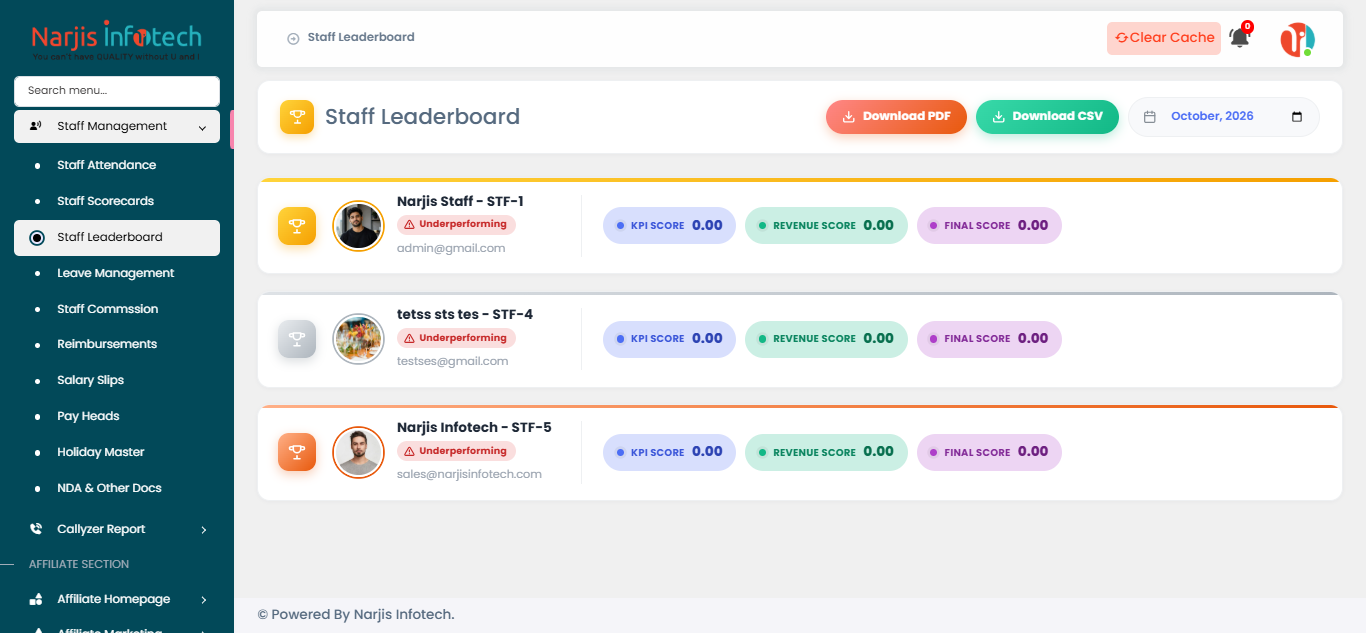This screenshot has height=633, width=1366.
Task: Open the calendar picker icon in month field
Action: tap(1297, 117)
